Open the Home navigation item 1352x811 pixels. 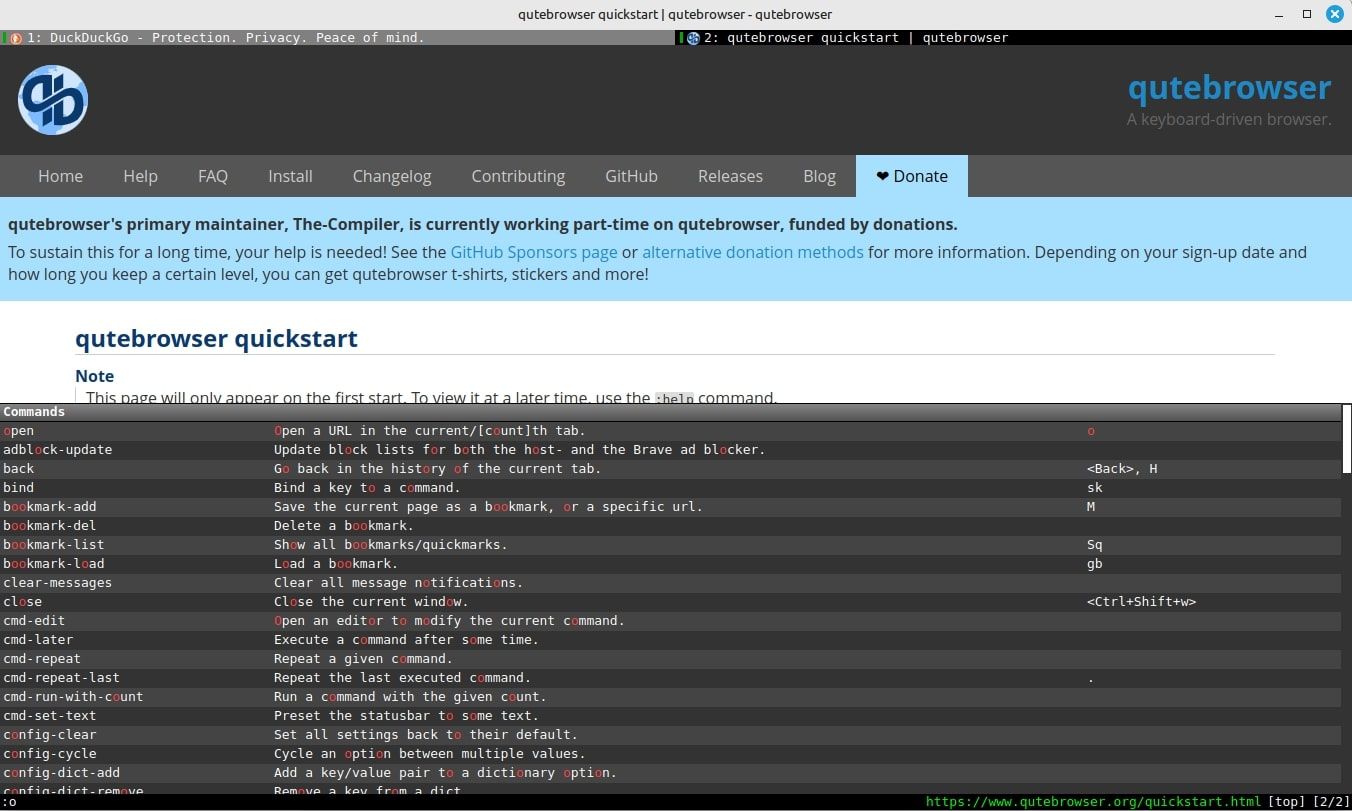60,176
